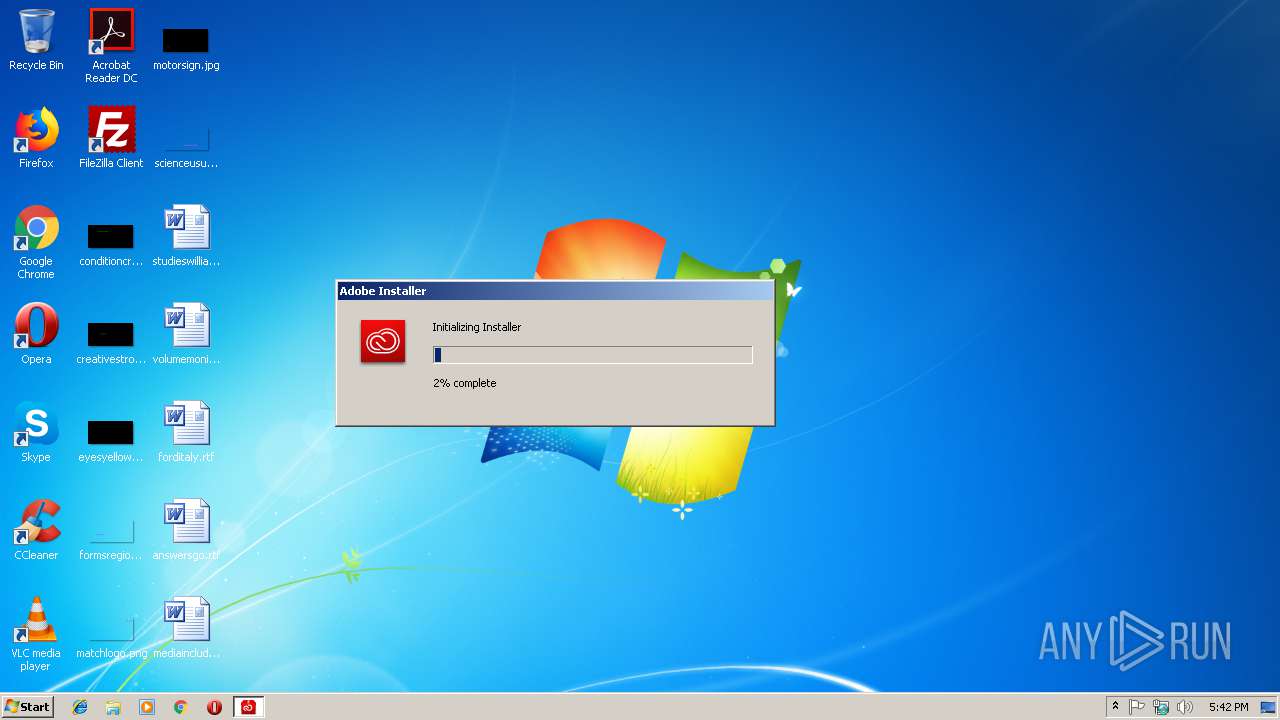Open Windows Explorer from taskbar
1280x720 pixels.
click(x=113, y=707)
